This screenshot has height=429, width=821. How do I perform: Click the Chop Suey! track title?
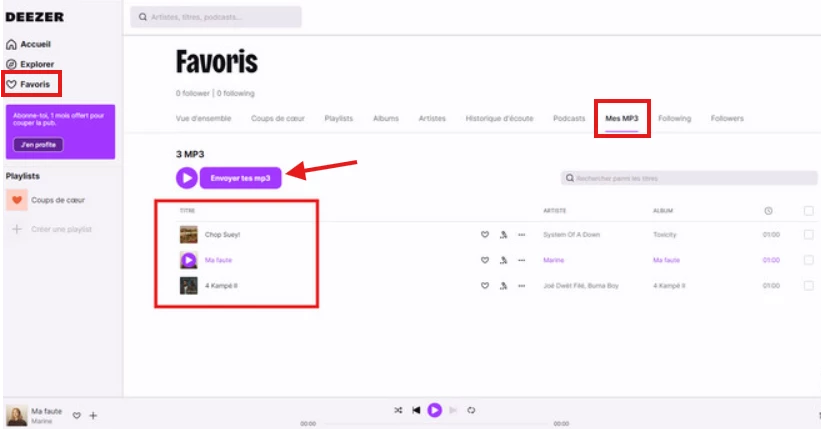click(222, 235)
